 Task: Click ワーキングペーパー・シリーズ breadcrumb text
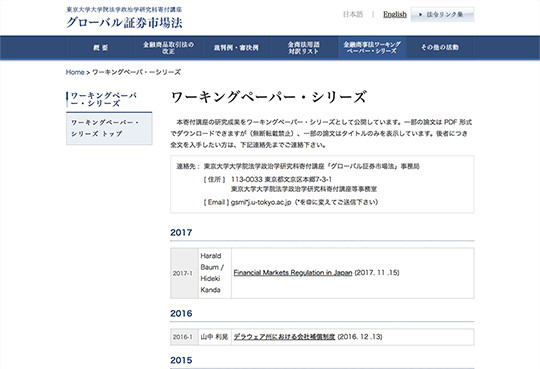pos(136,72)
